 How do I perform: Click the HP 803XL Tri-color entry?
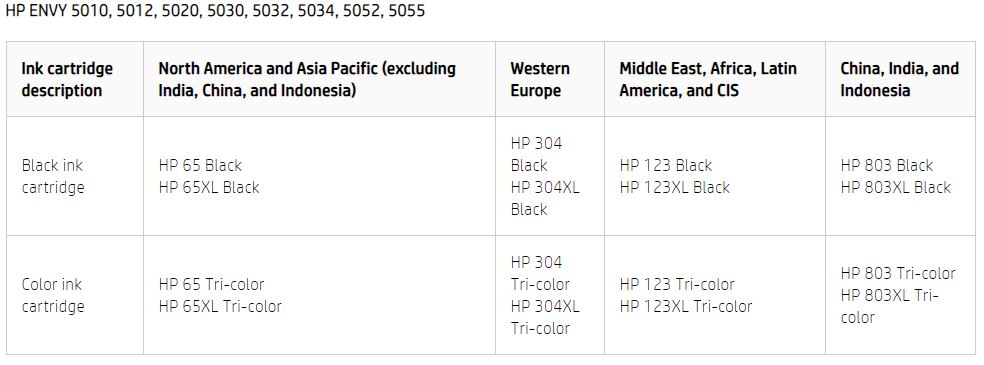889,306
